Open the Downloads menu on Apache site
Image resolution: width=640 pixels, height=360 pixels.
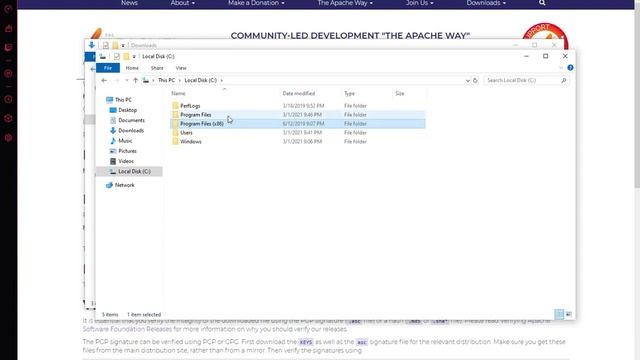[x=486, y=3]
